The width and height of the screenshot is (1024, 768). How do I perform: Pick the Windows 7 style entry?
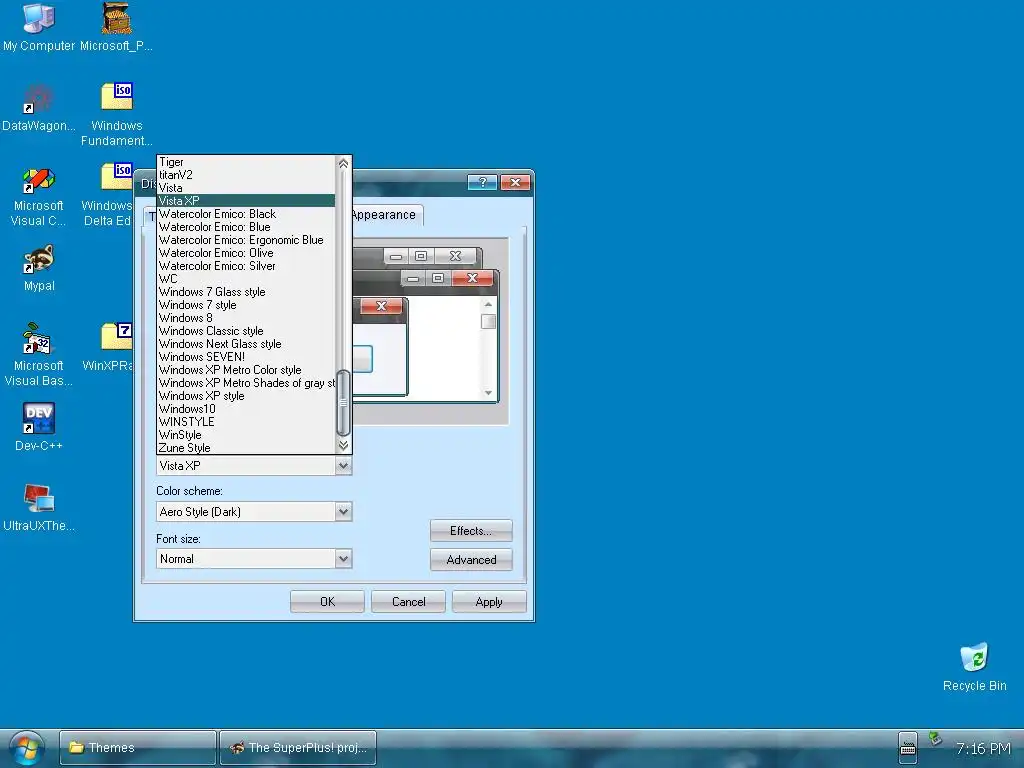tap(246, 305)
